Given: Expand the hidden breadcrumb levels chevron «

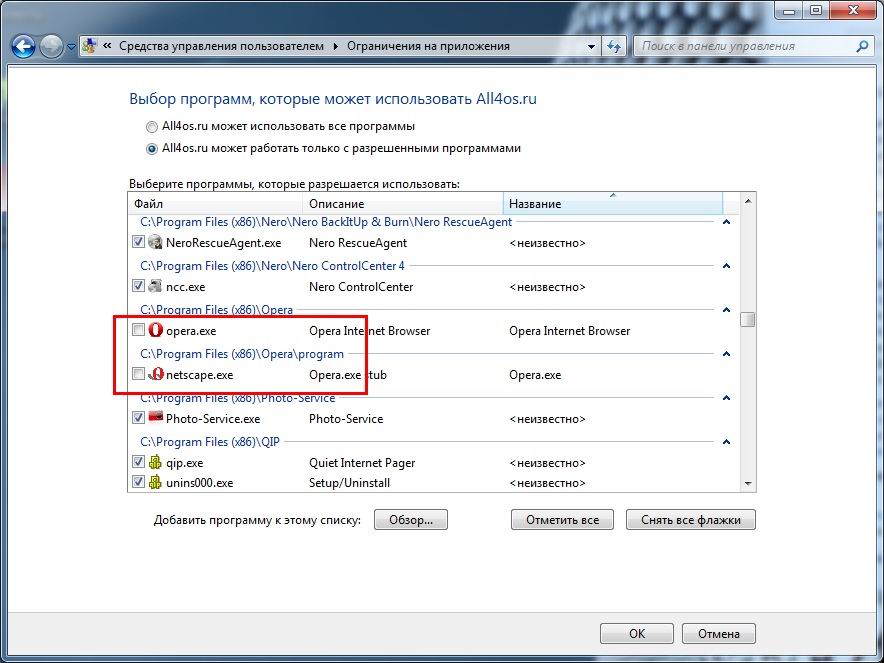Looking at the screenshot, I should tap(107, 47).
